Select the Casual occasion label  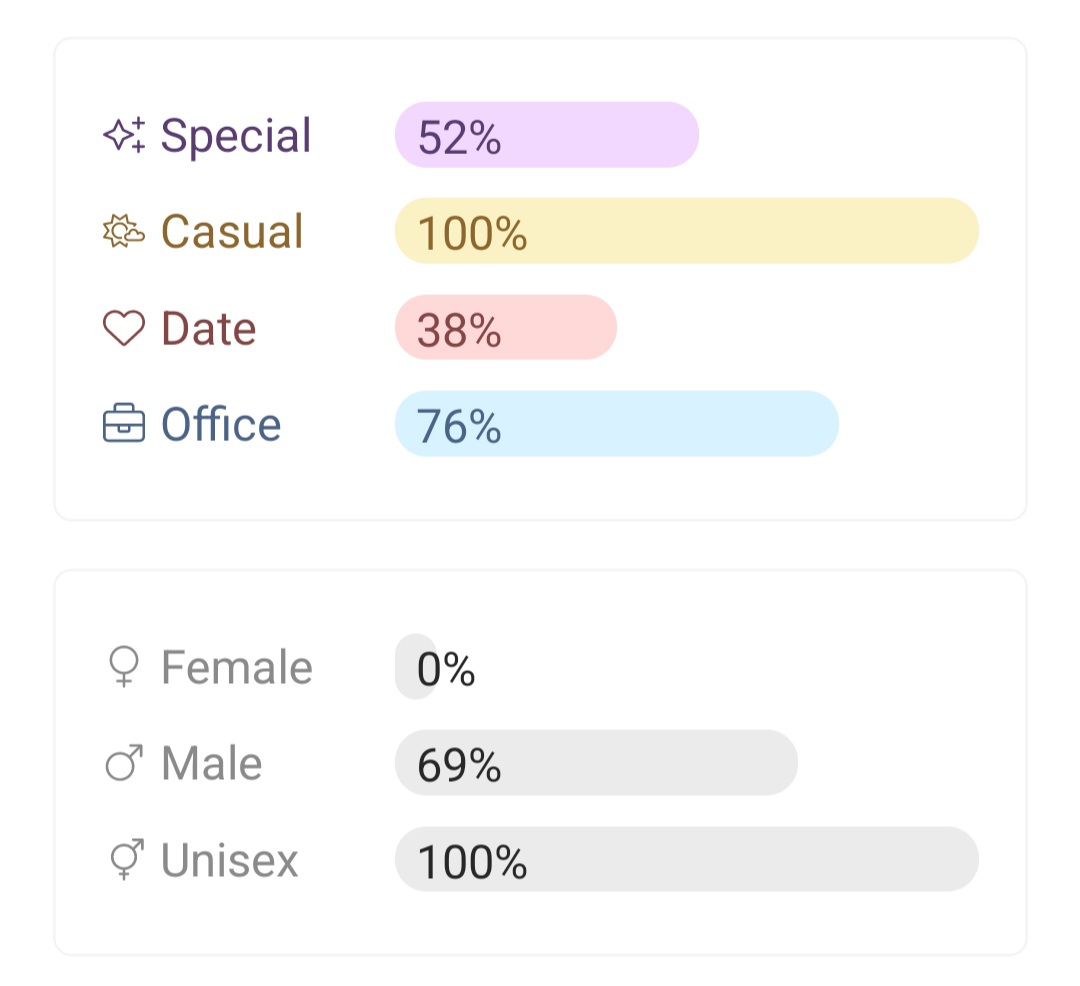[232, 232]
